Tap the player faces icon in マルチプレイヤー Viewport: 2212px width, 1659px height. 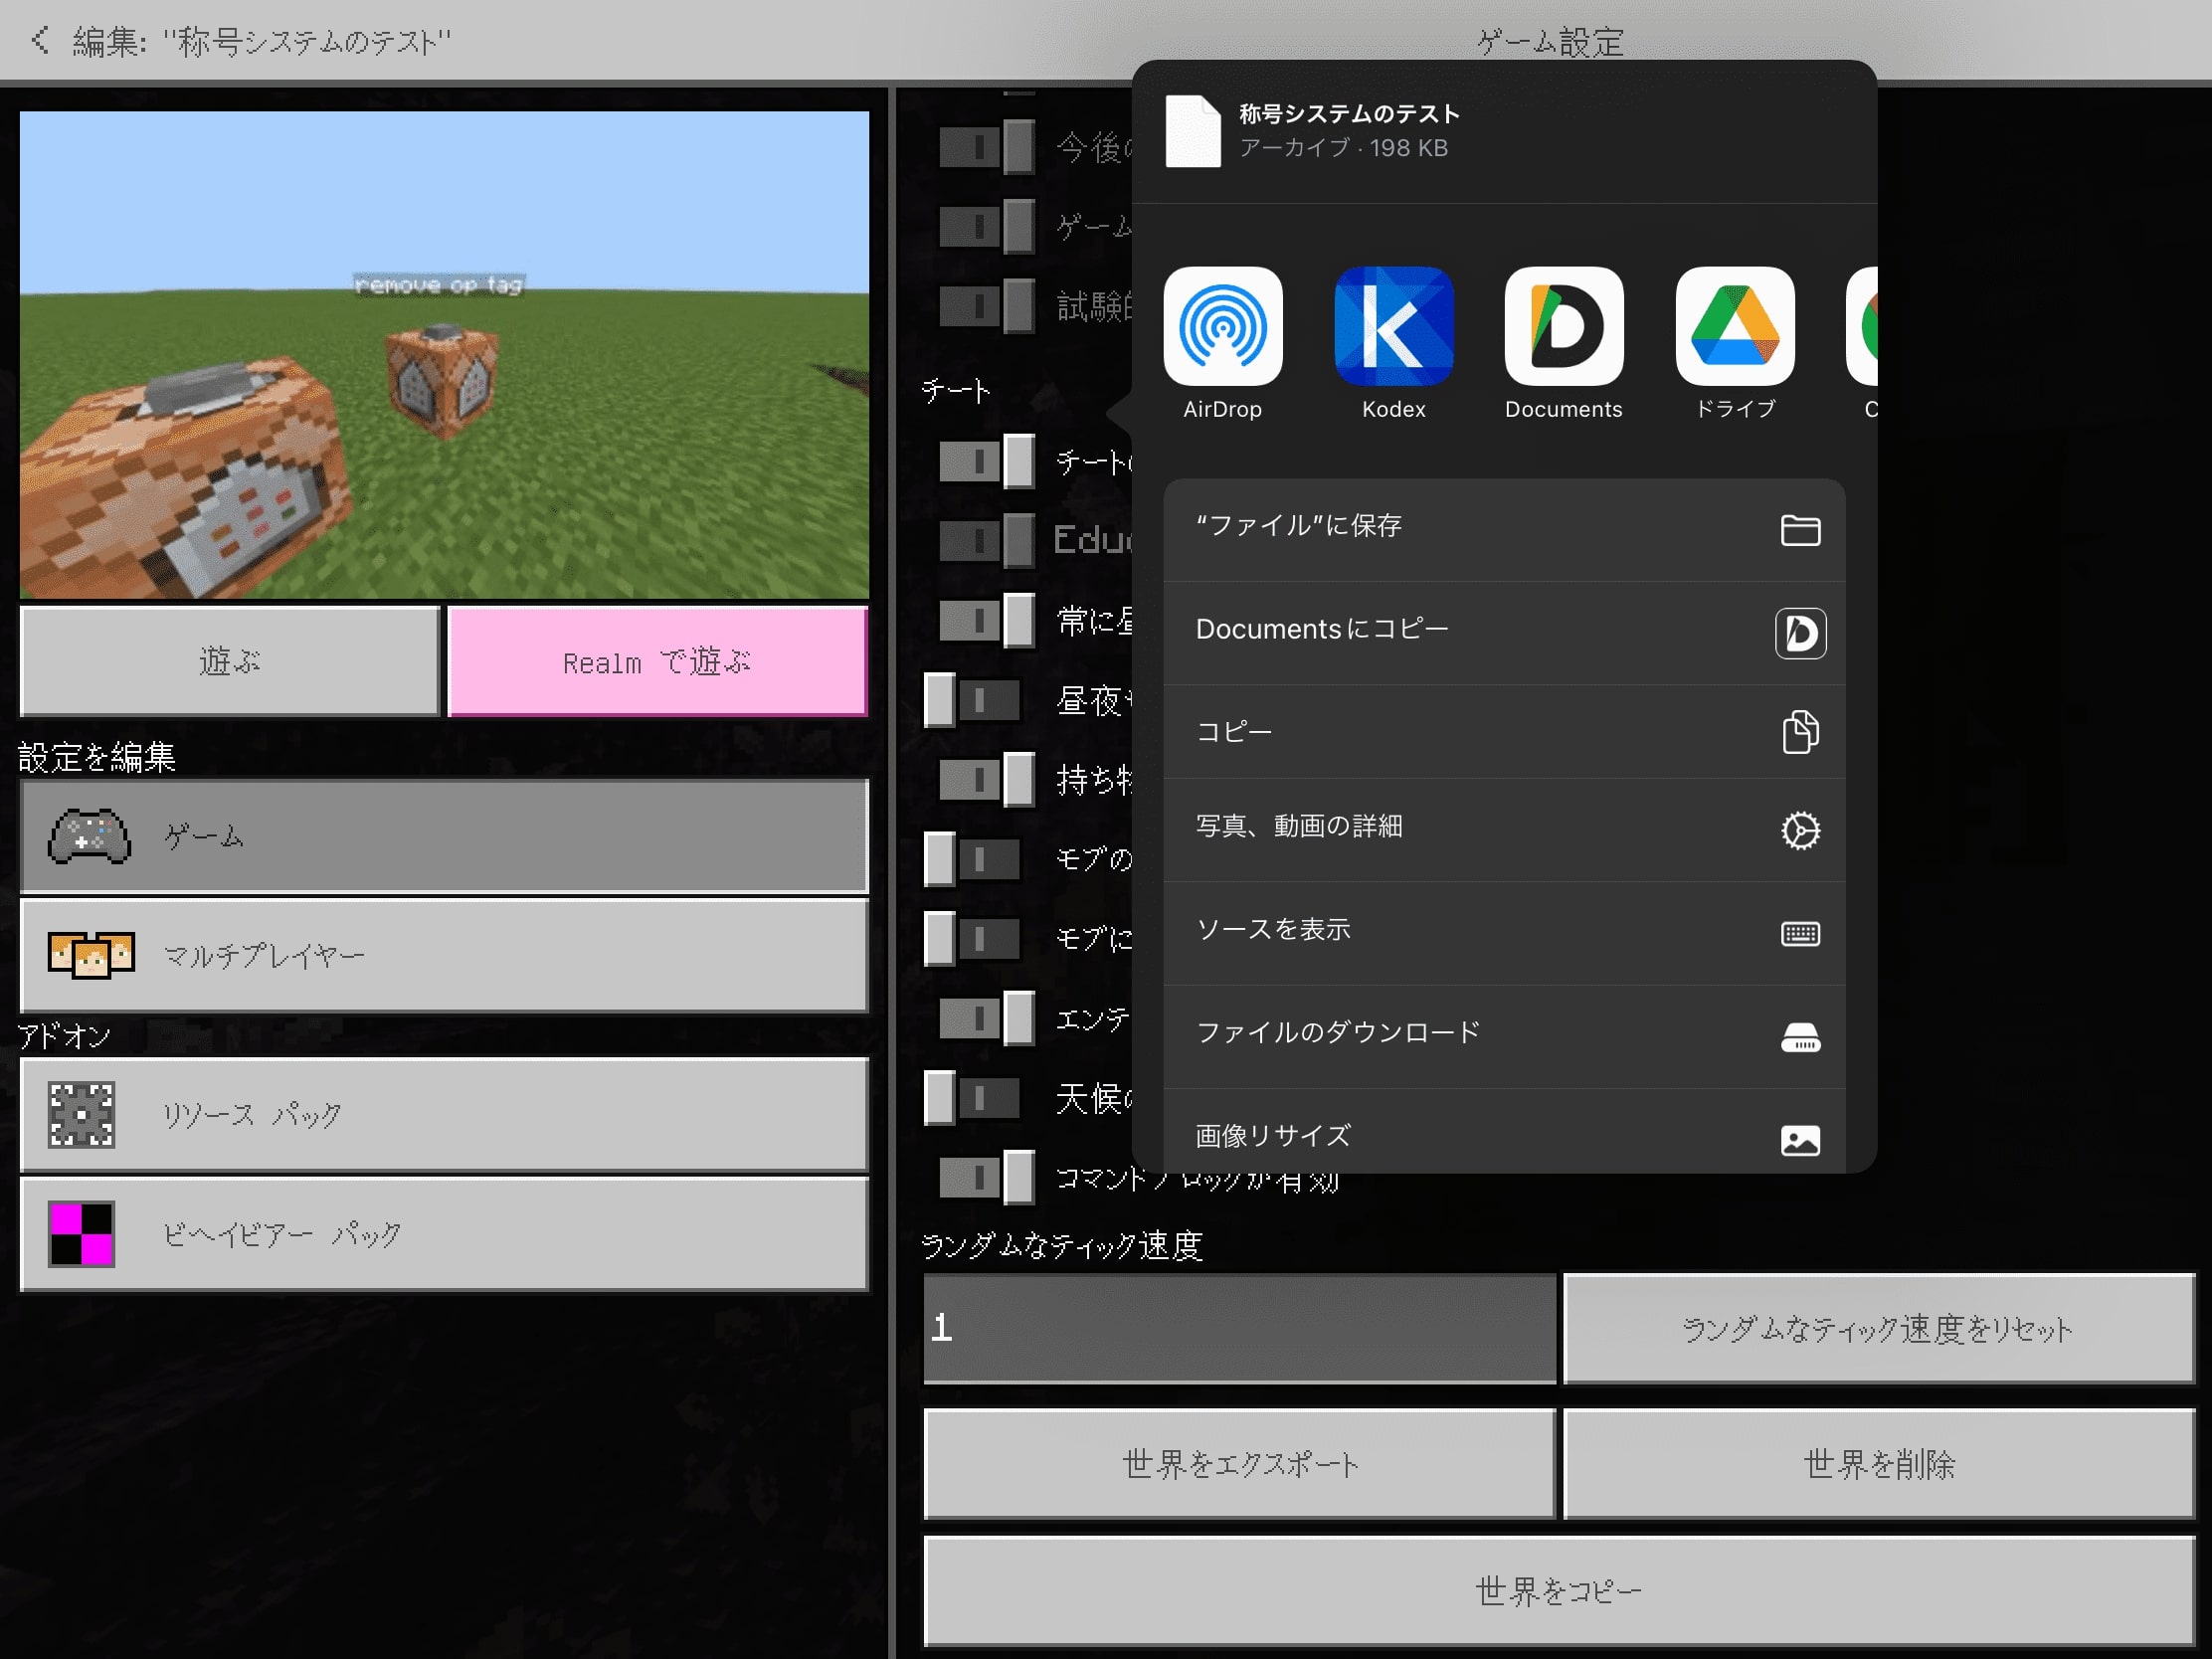click(91, 955)
